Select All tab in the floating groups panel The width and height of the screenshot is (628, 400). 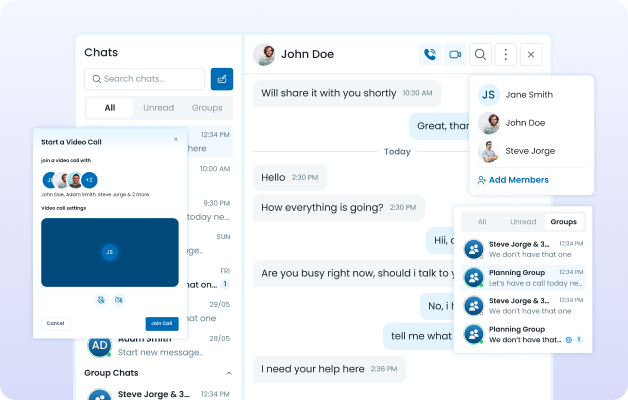click(x=481, y=222)
